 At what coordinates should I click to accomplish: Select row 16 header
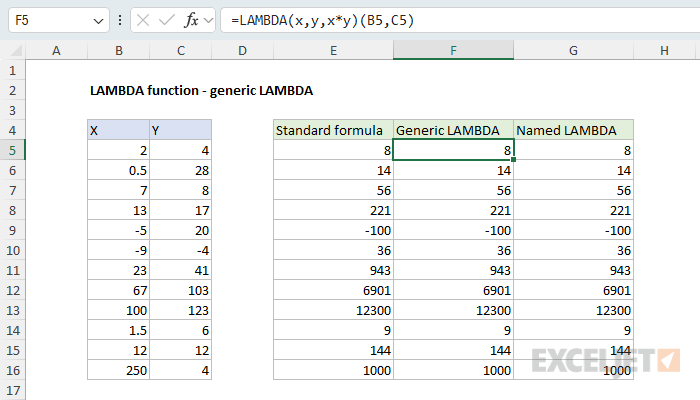(12, 370)
